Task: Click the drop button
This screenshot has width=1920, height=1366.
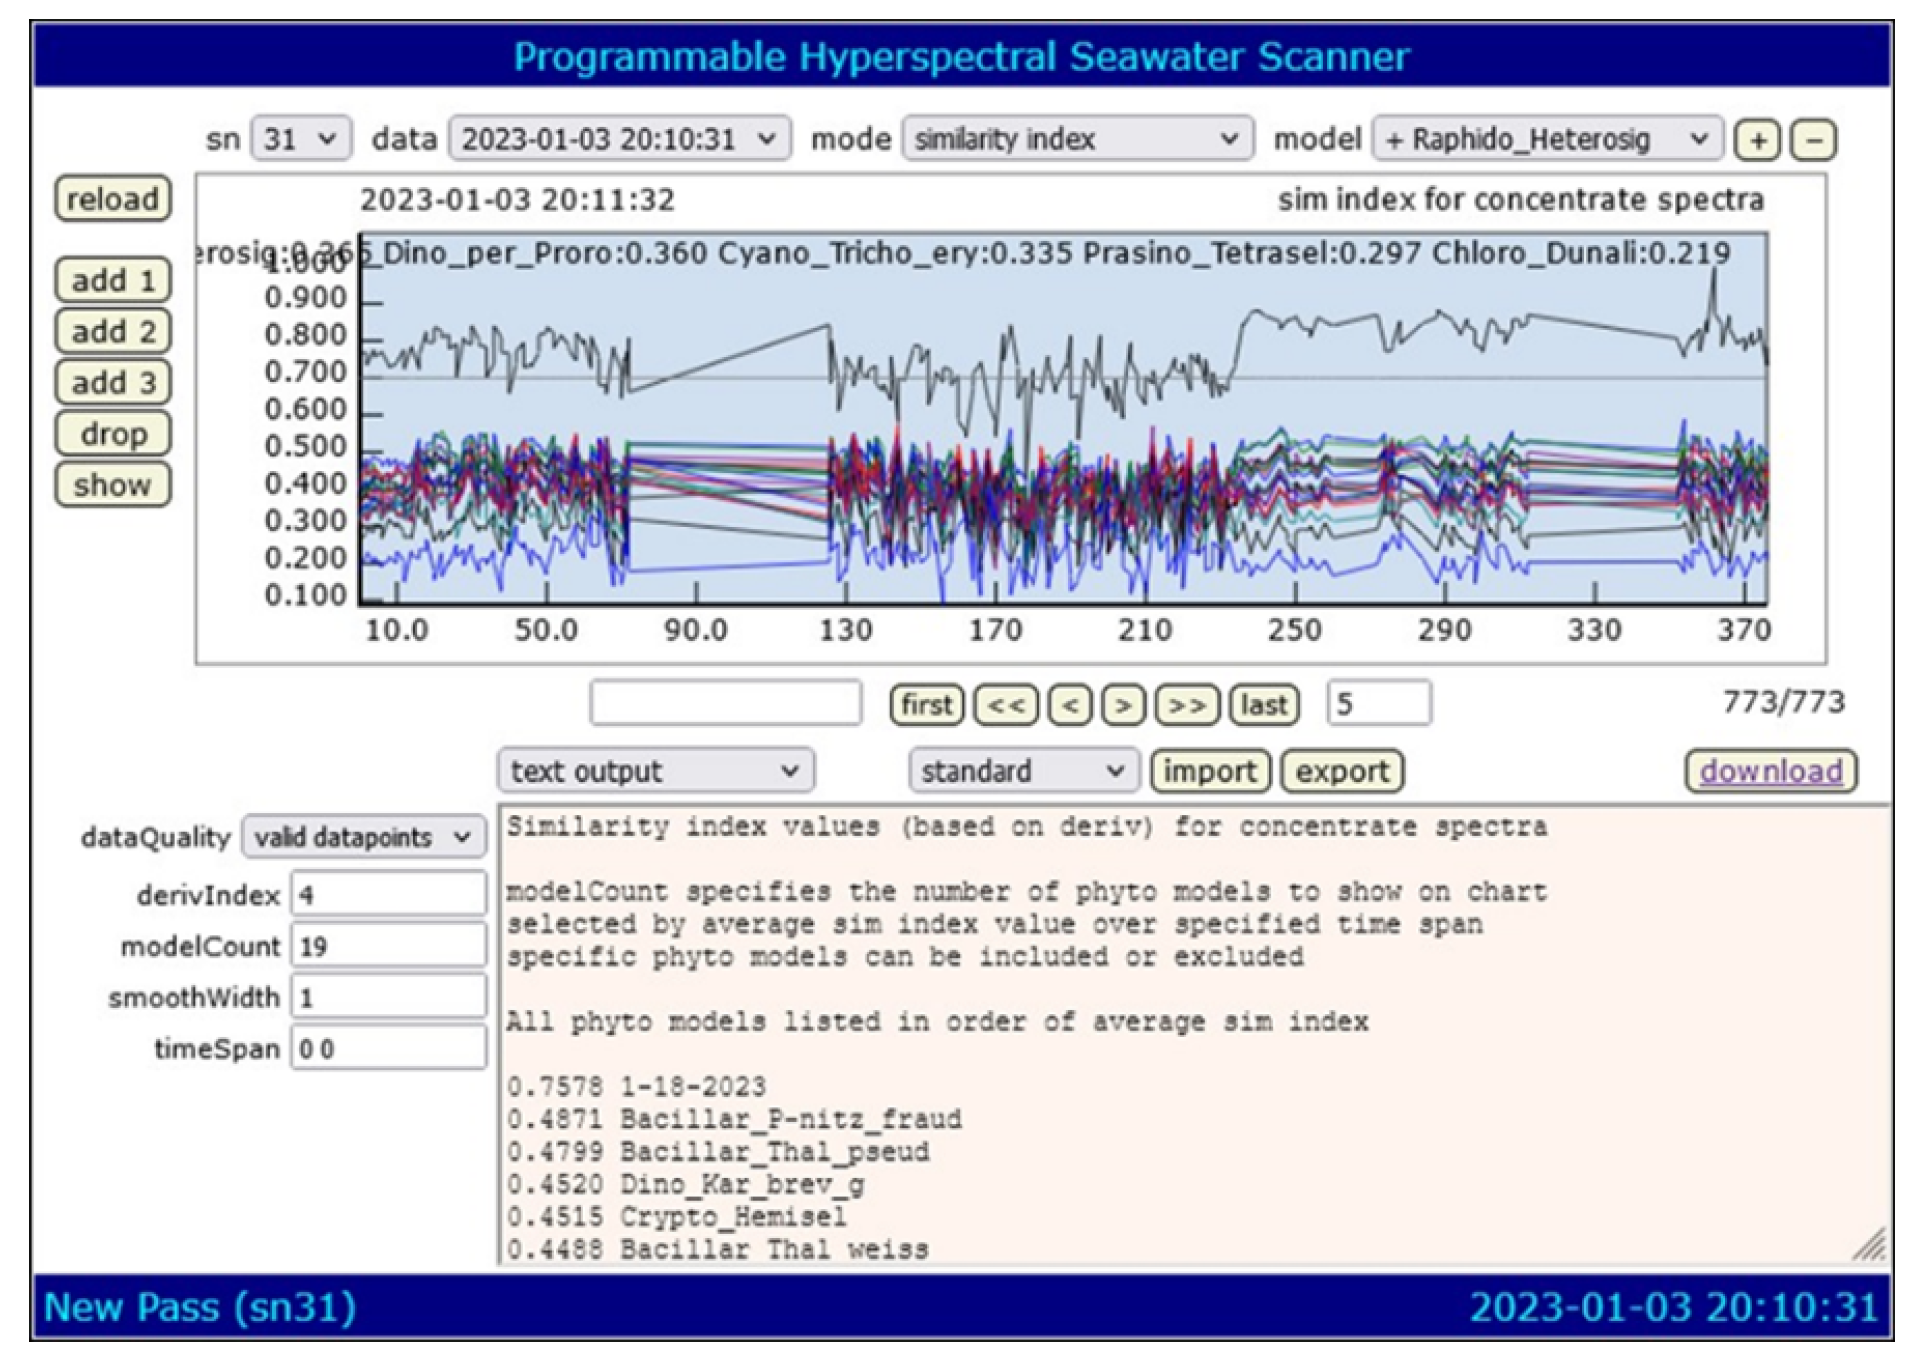Action: [x=113, y=434]
